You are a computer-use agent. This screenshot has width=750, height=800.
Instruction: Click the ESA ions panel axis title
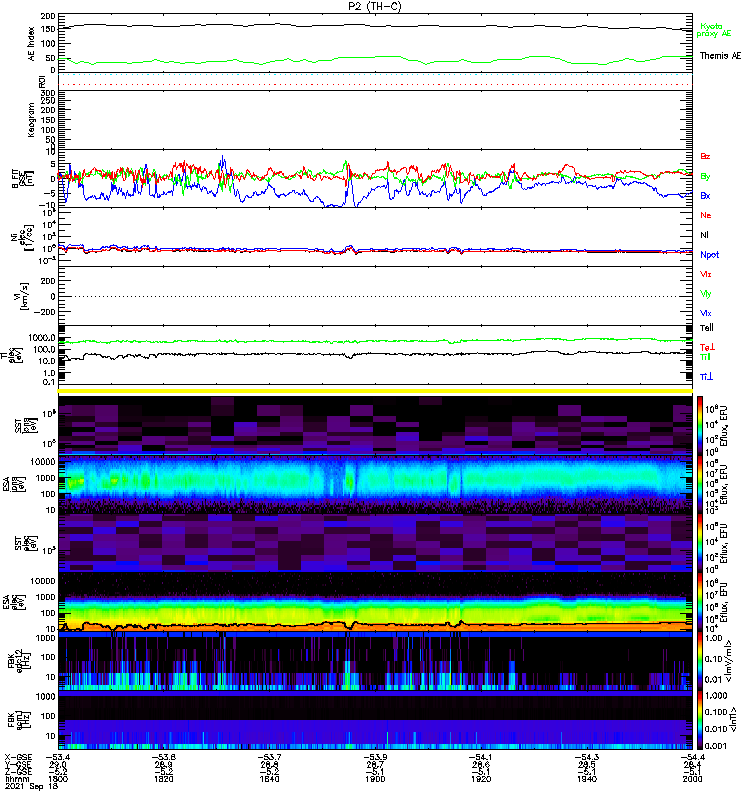(x=13, y=485)
